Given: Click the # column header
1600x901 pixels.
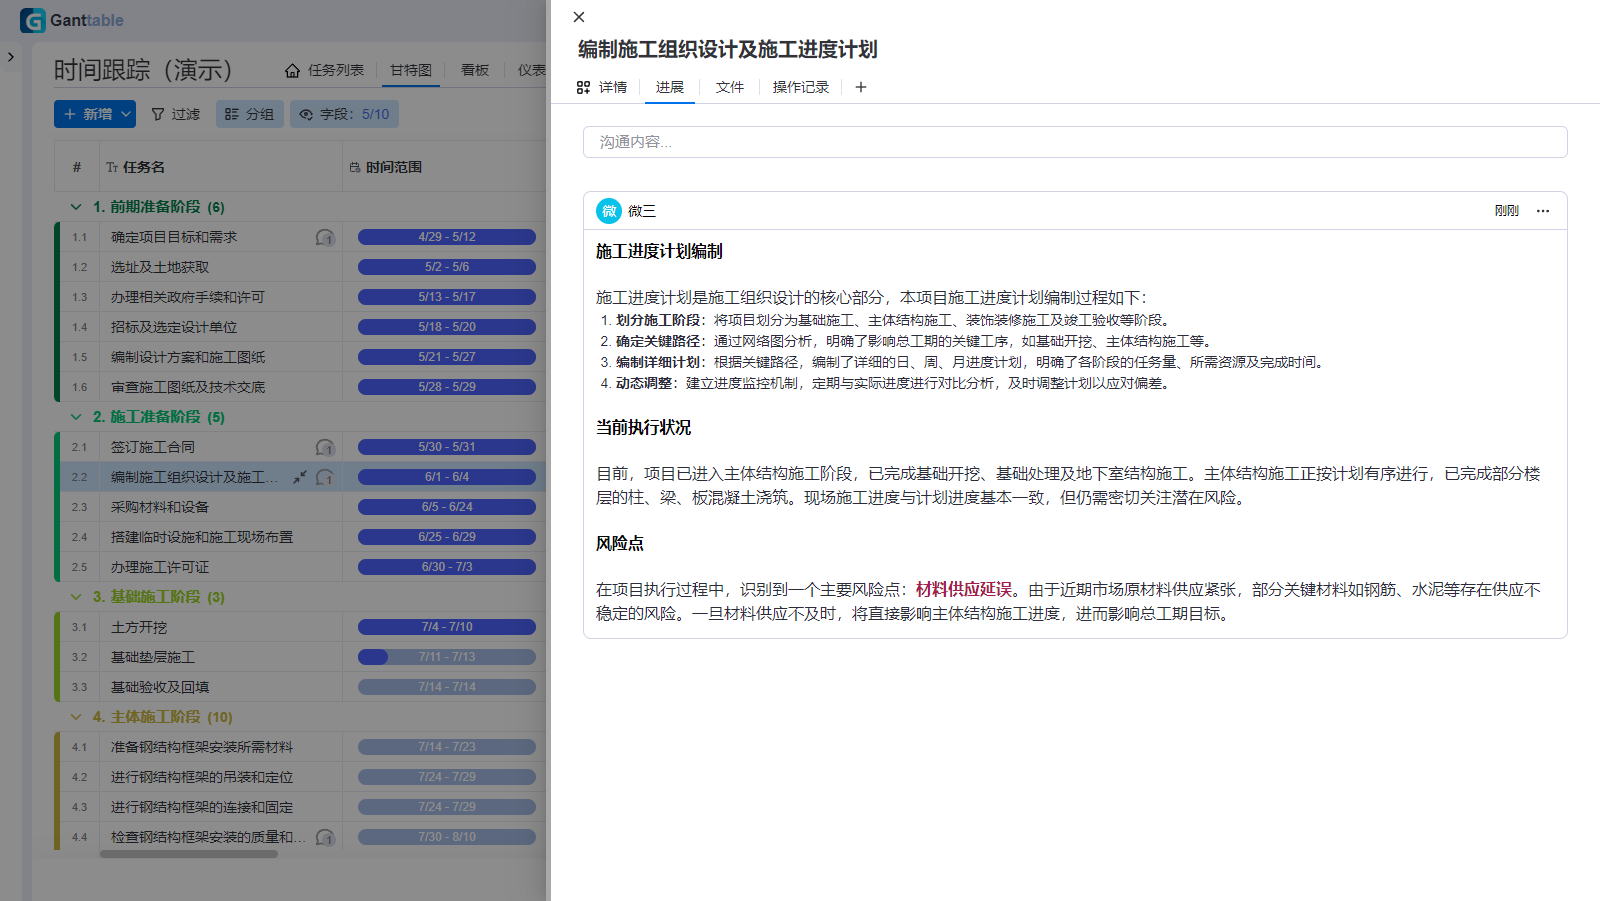Looking at the screenshot, I should (x=77, y=167).
